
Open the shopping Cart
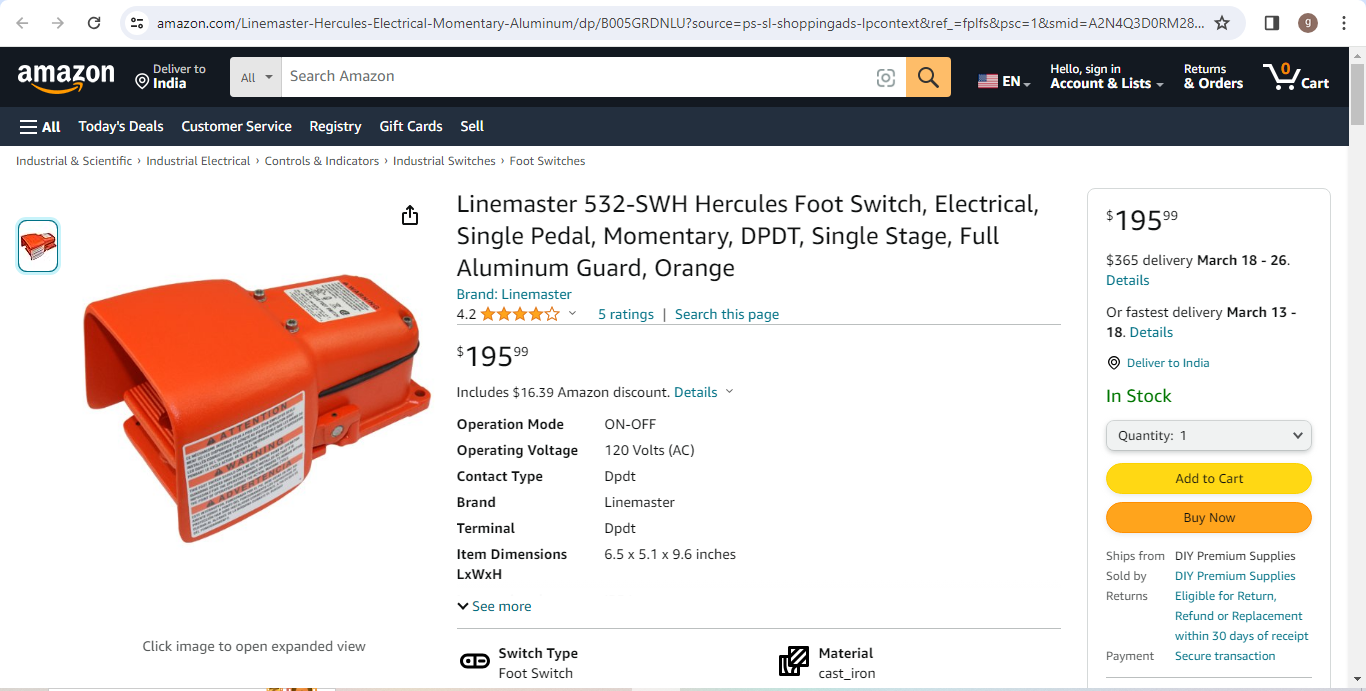pos(1296,76)
